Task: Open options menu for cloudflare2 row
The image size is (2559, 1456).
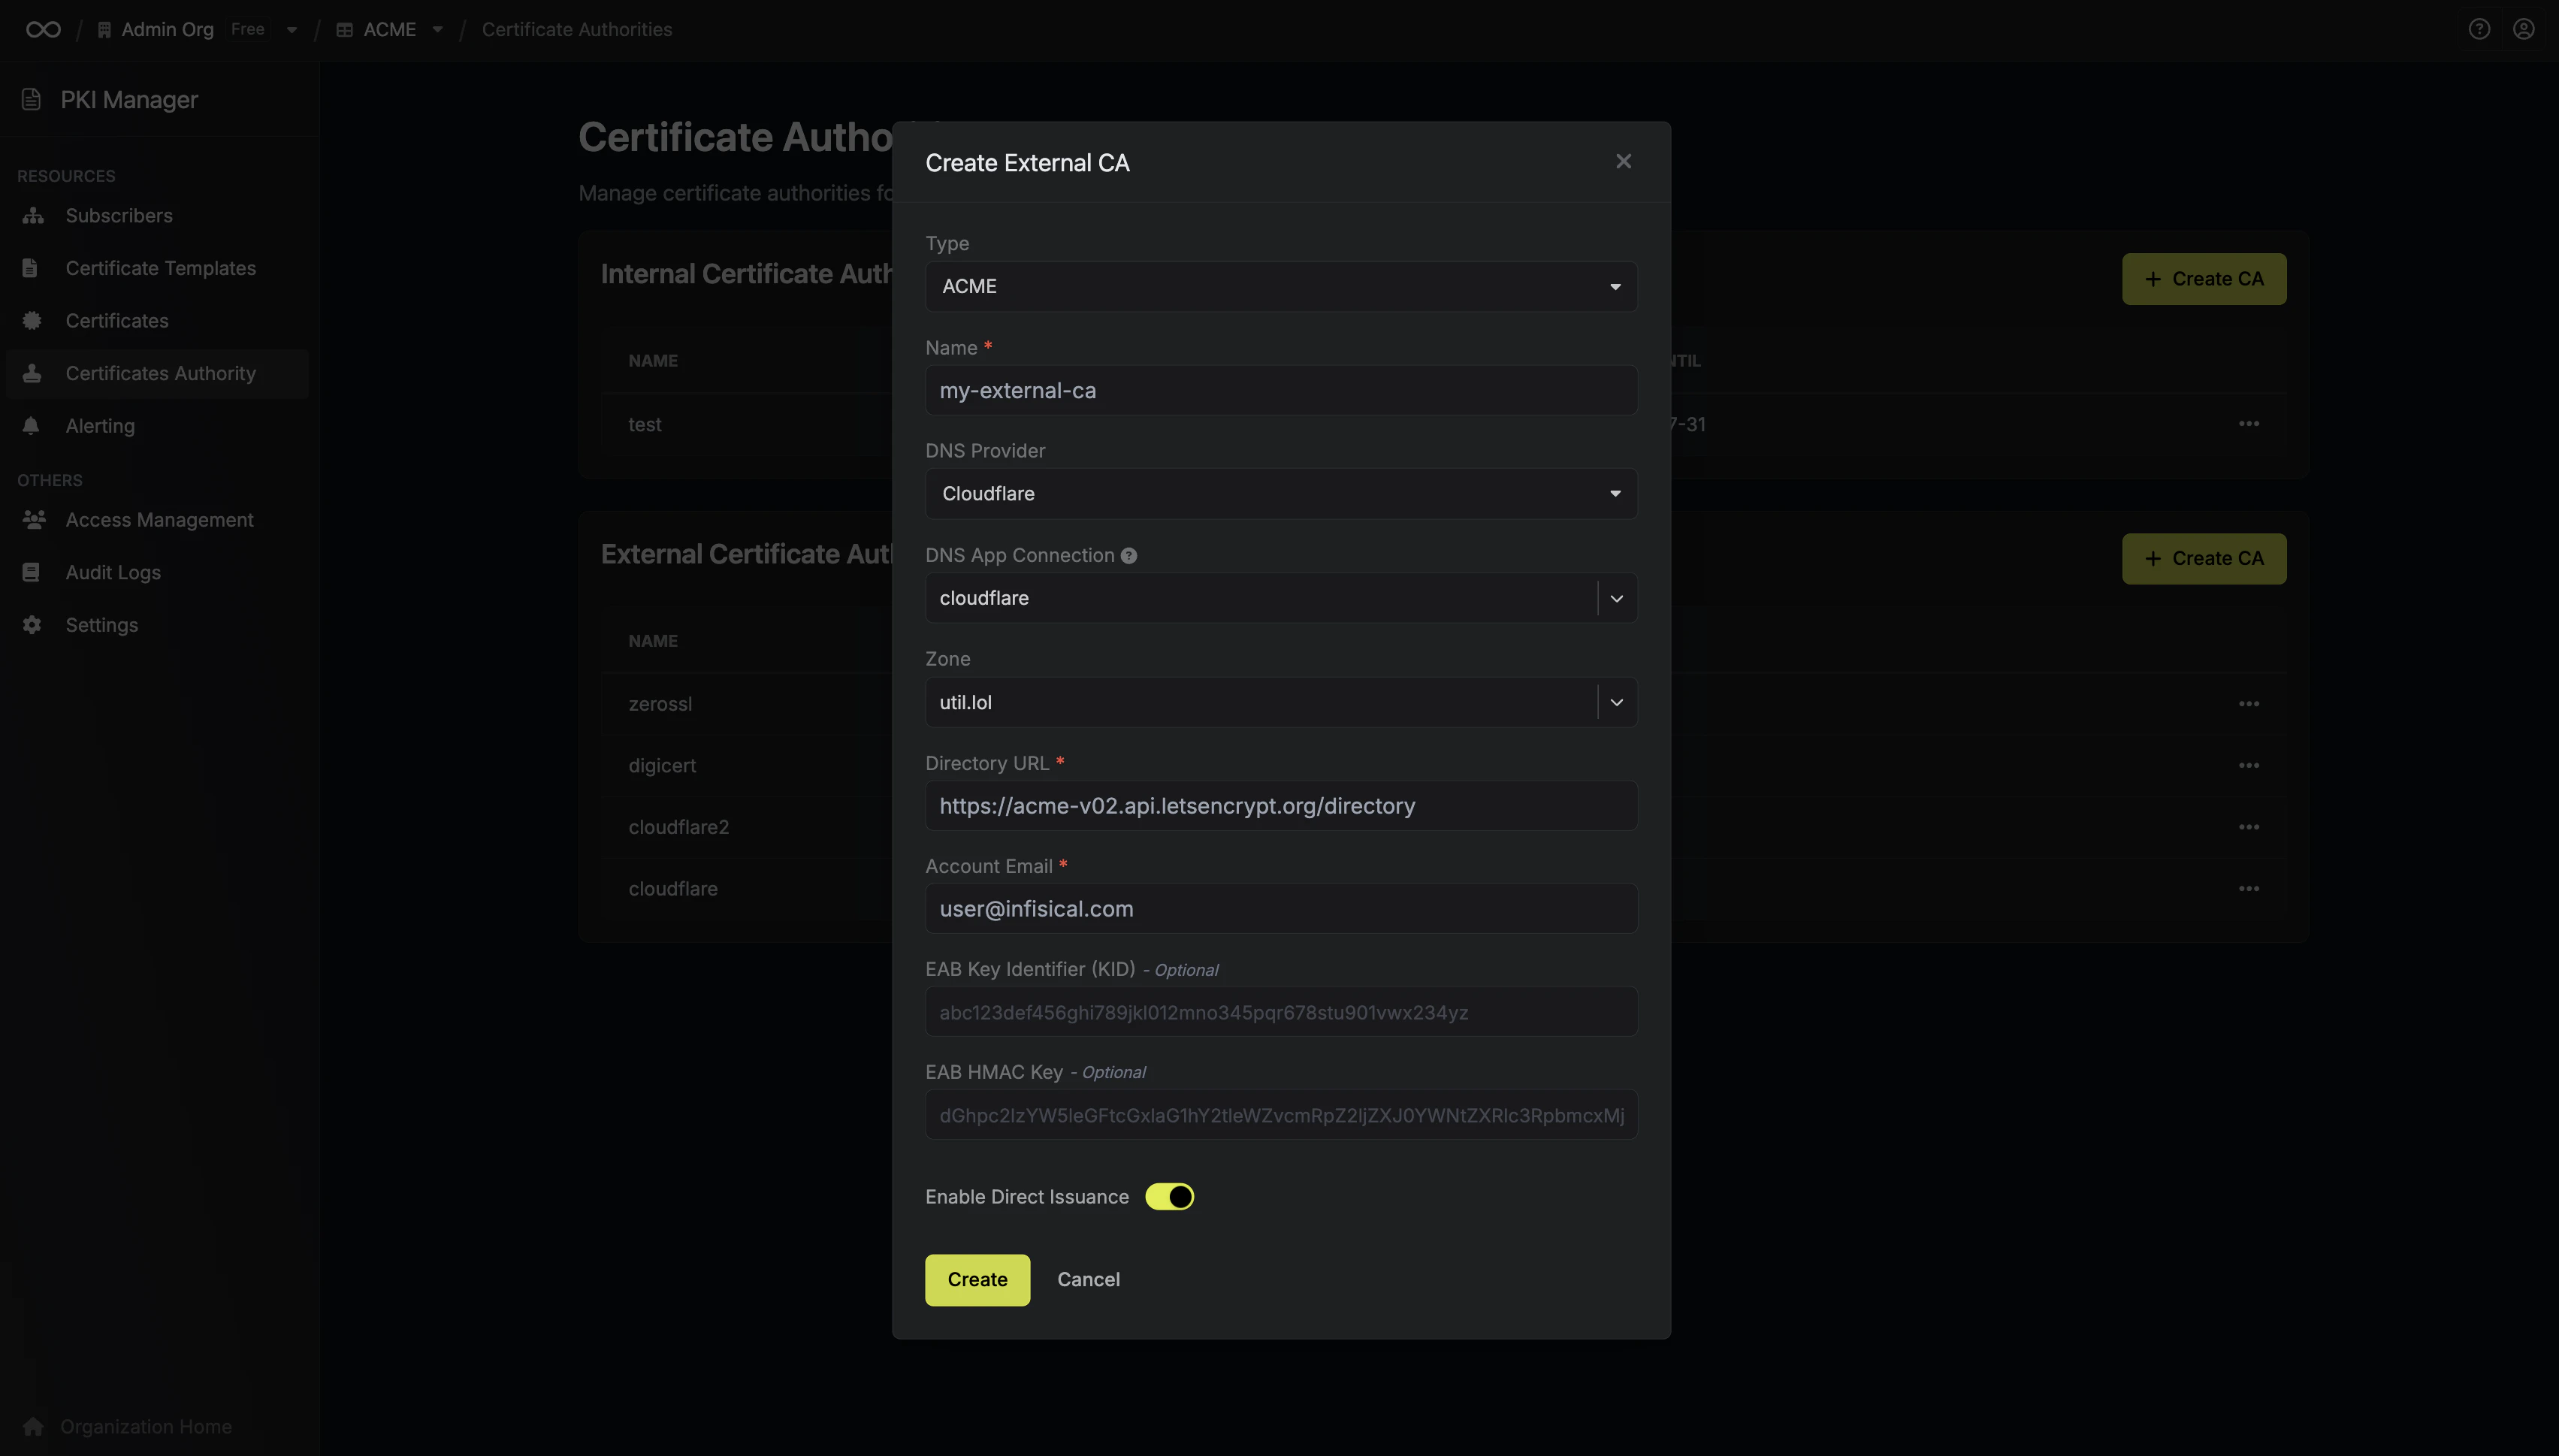Action: coord(2248,827)
